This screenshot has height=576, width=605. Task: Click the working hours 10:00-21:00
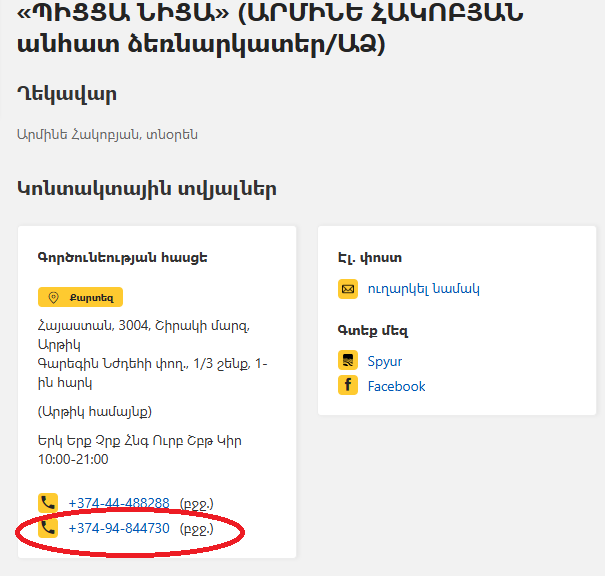click(x=73, y=459)
